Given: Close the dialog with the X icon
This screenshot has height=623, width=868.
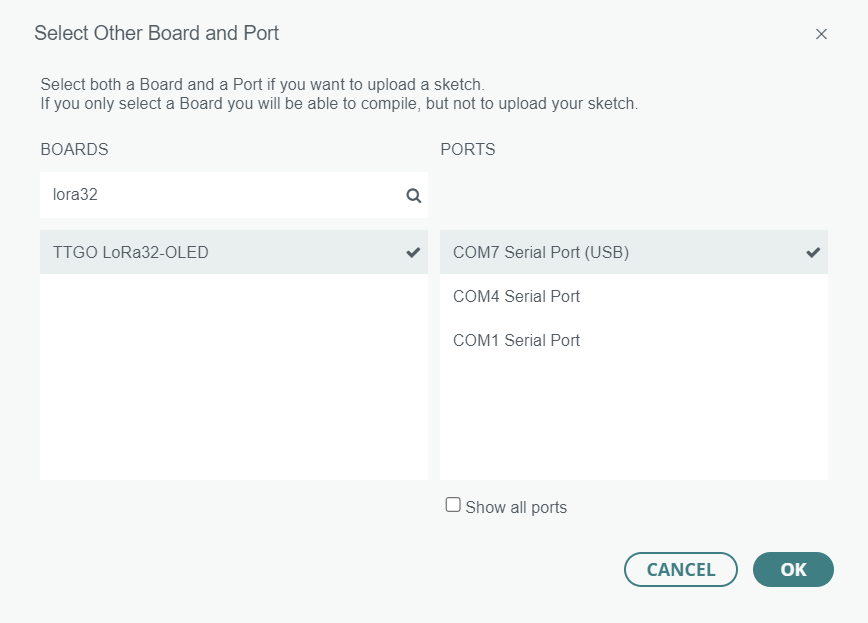Looking at the screenshot, I should (x=821, y=34).
